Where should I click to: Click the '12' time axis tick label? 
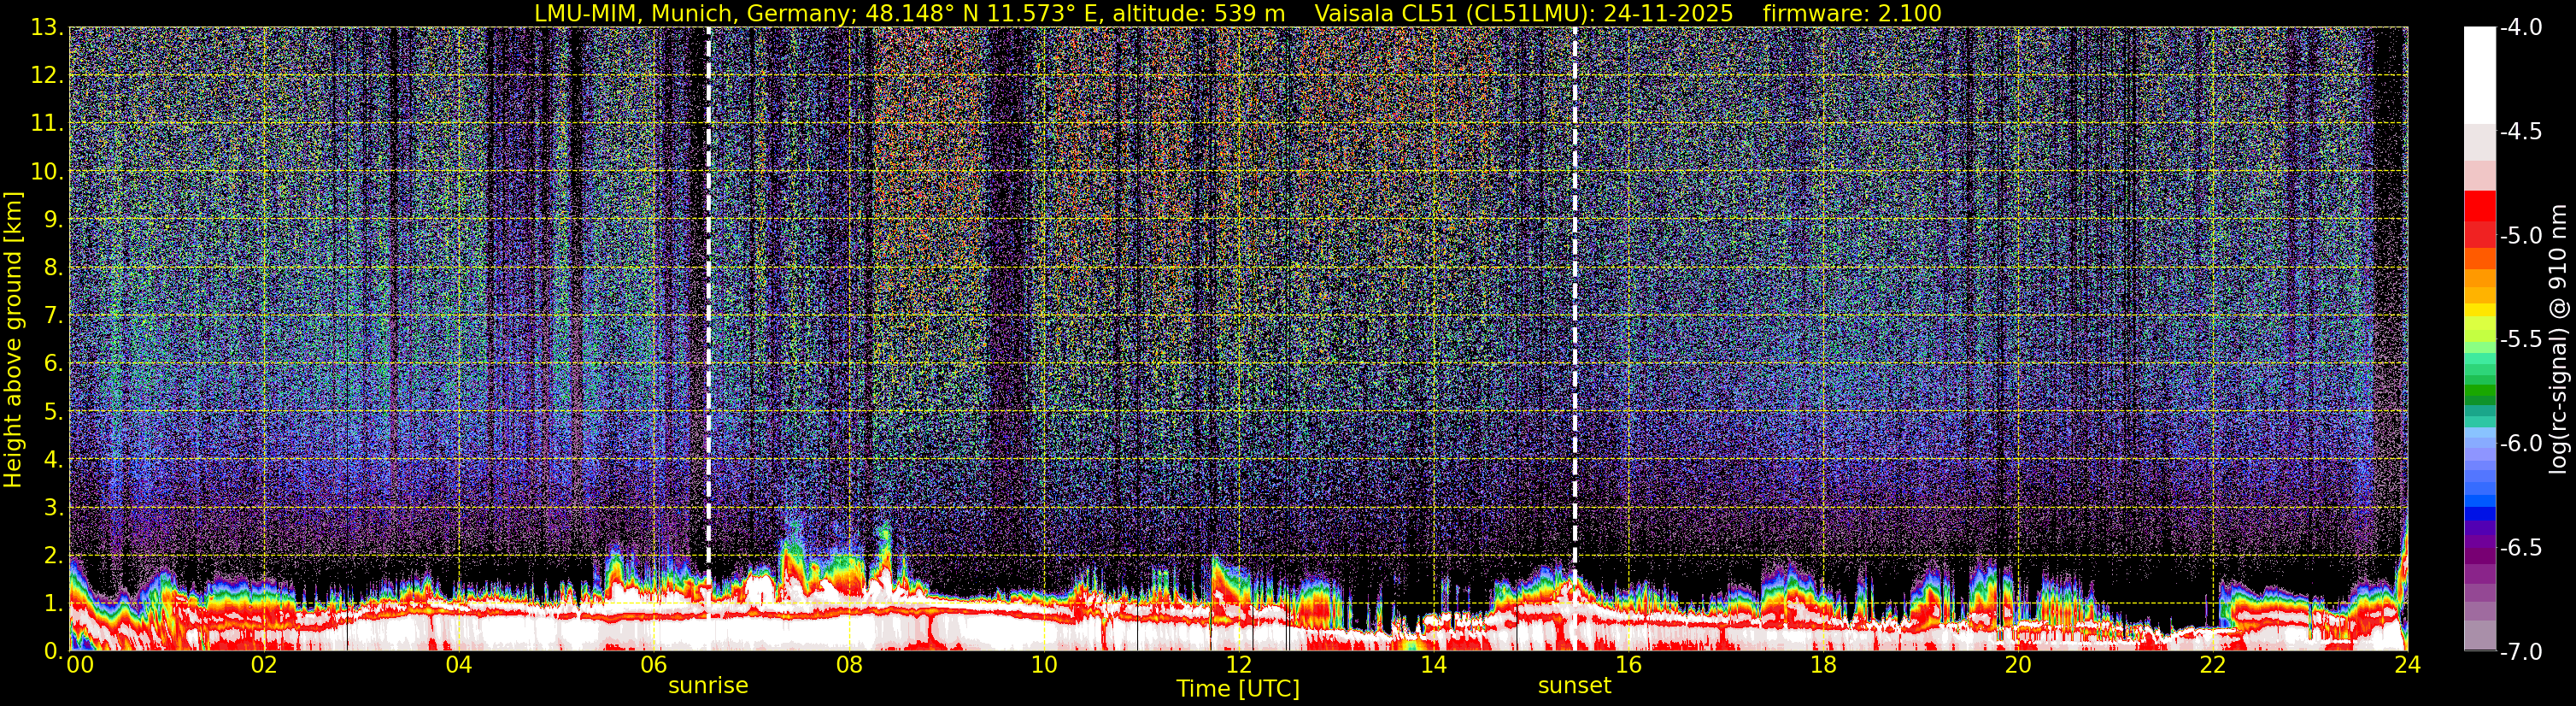pyautogui.click(x=1239, y=665)
